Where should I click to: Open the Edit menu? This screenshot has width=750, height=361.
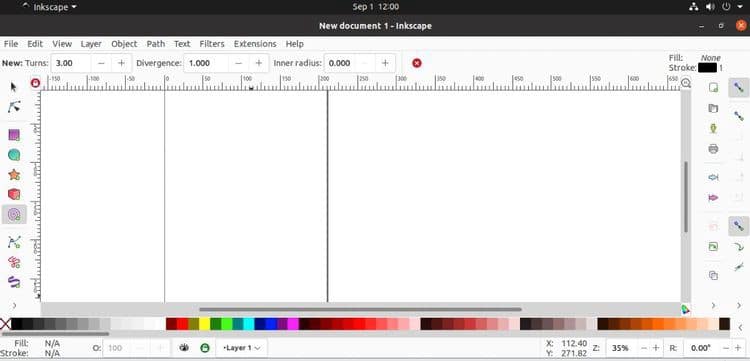(35, 44)
